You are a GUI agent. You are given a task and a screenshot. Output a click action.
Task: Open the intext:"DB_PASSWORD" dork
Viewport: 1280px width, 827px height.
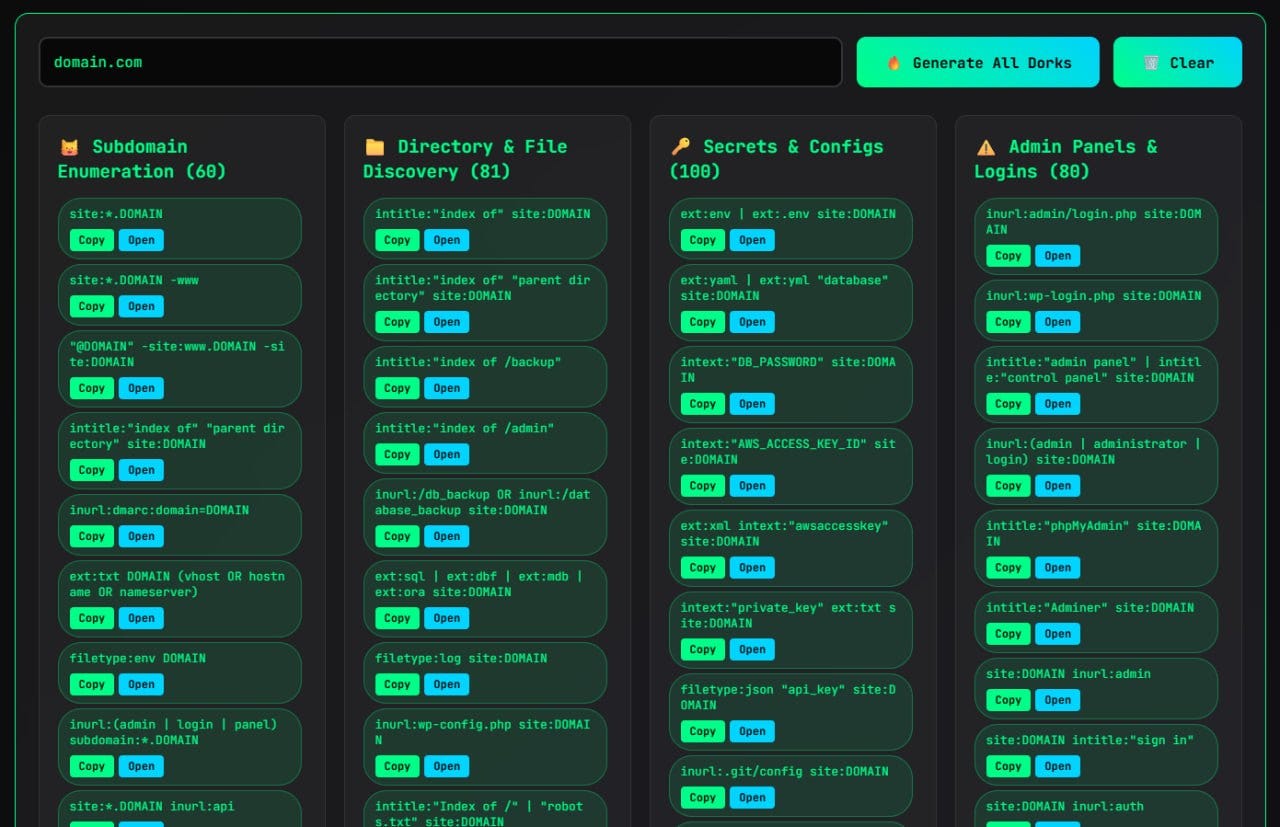tap(752, 404)
